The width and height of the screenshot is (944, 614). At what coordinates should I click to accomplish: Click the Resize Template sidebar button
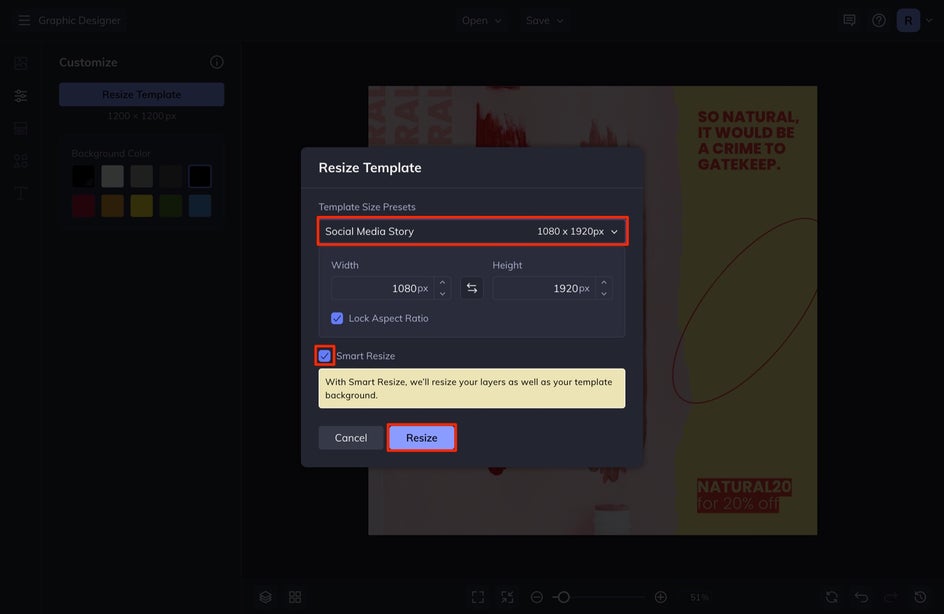141,95
